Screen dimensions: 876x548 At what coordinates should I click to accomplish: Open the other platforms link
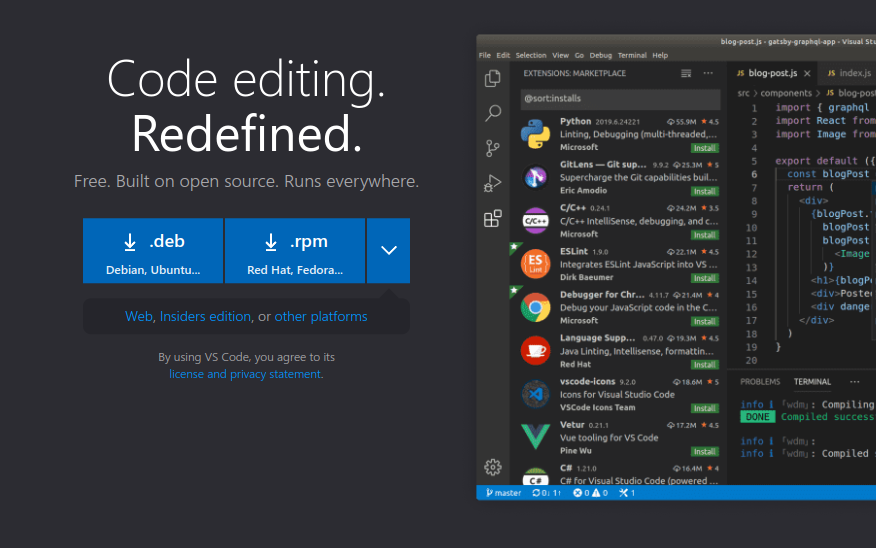tap(321, 316)
